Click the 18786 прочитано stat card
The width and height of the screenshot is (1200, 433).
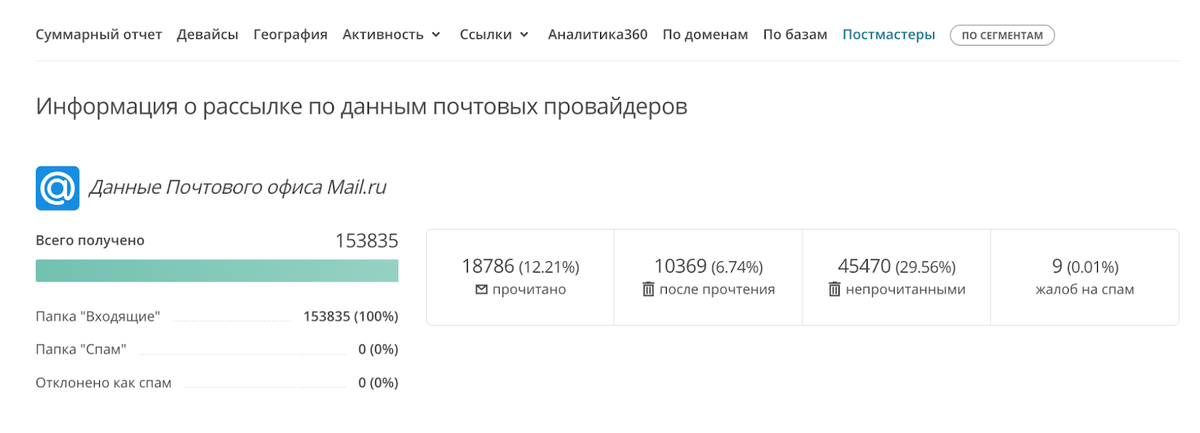tap(520, 277)
